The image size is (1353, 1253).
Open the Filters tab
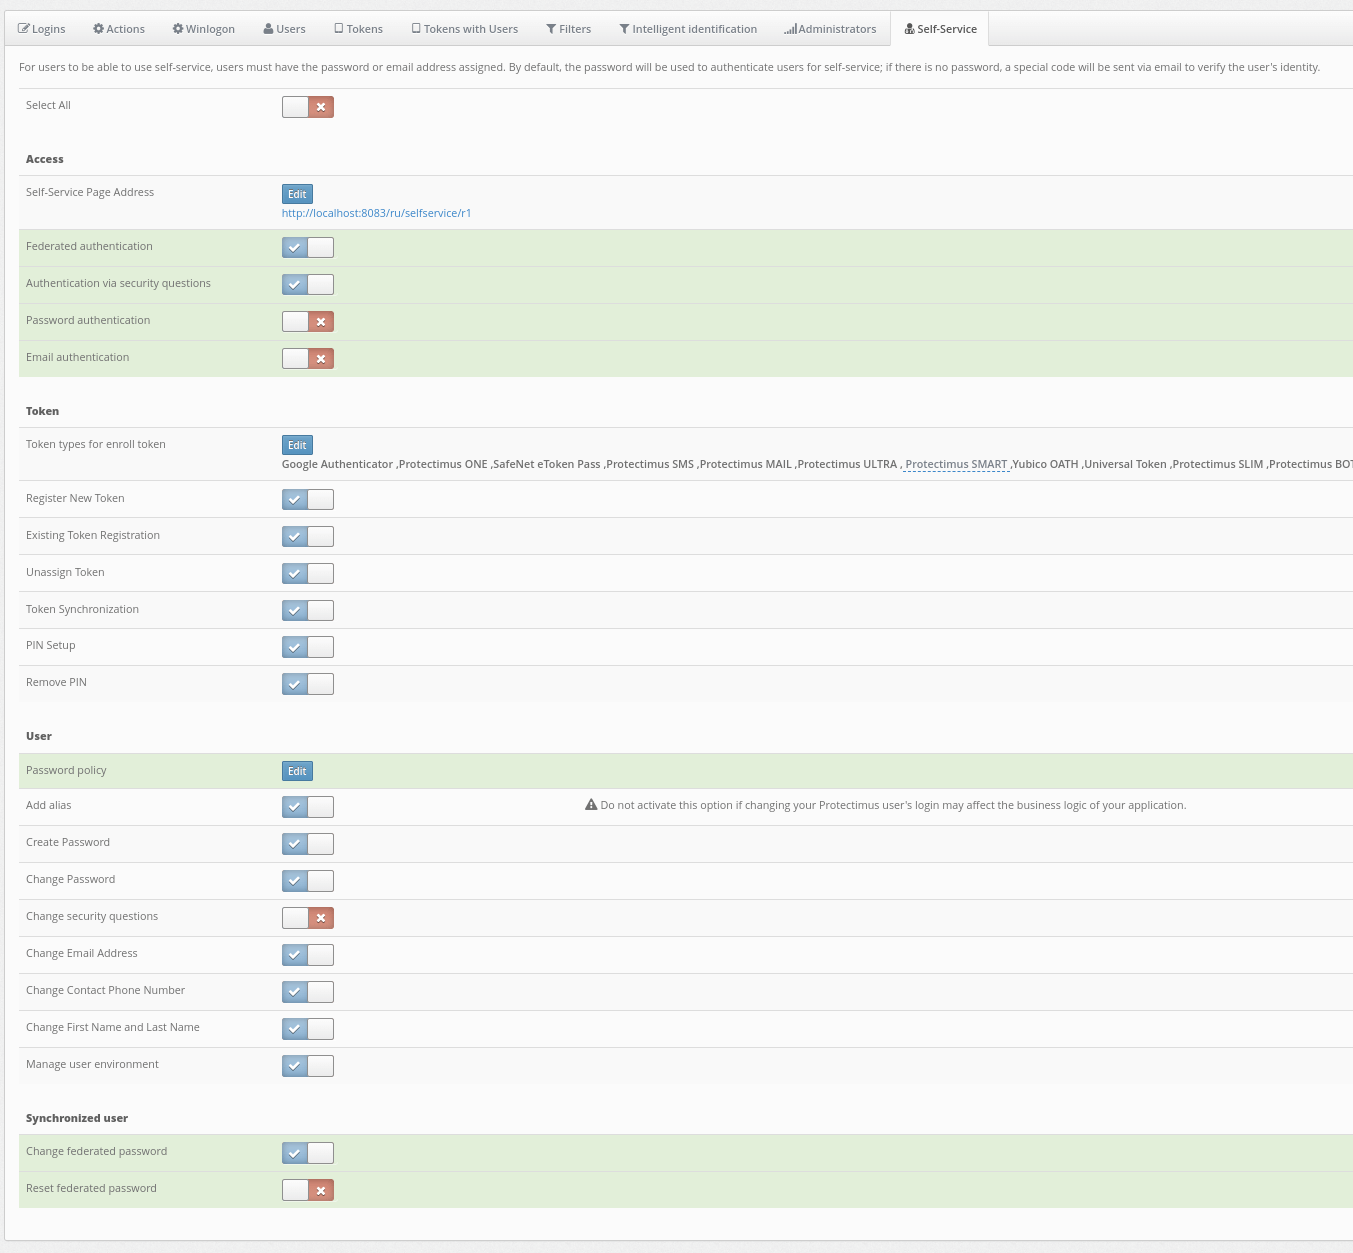click(569, 29)
